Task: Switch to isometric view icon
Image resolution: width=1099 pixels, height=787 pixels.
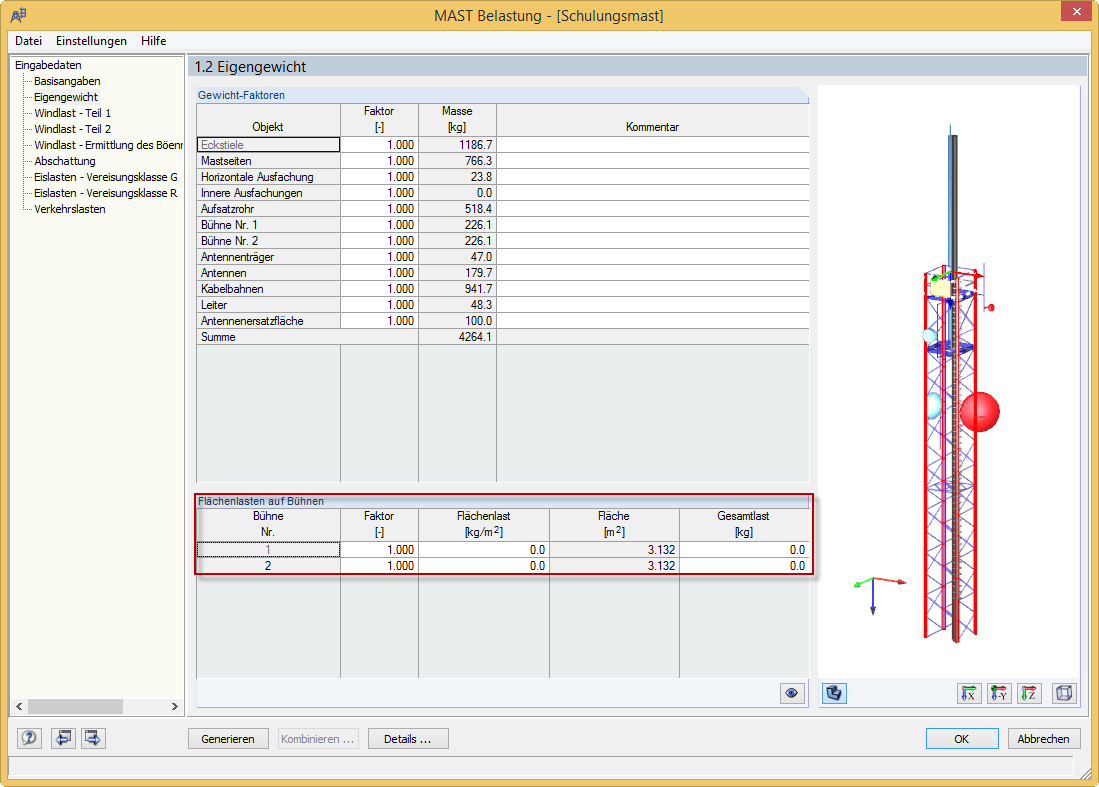Action: tap(1064, 693)
